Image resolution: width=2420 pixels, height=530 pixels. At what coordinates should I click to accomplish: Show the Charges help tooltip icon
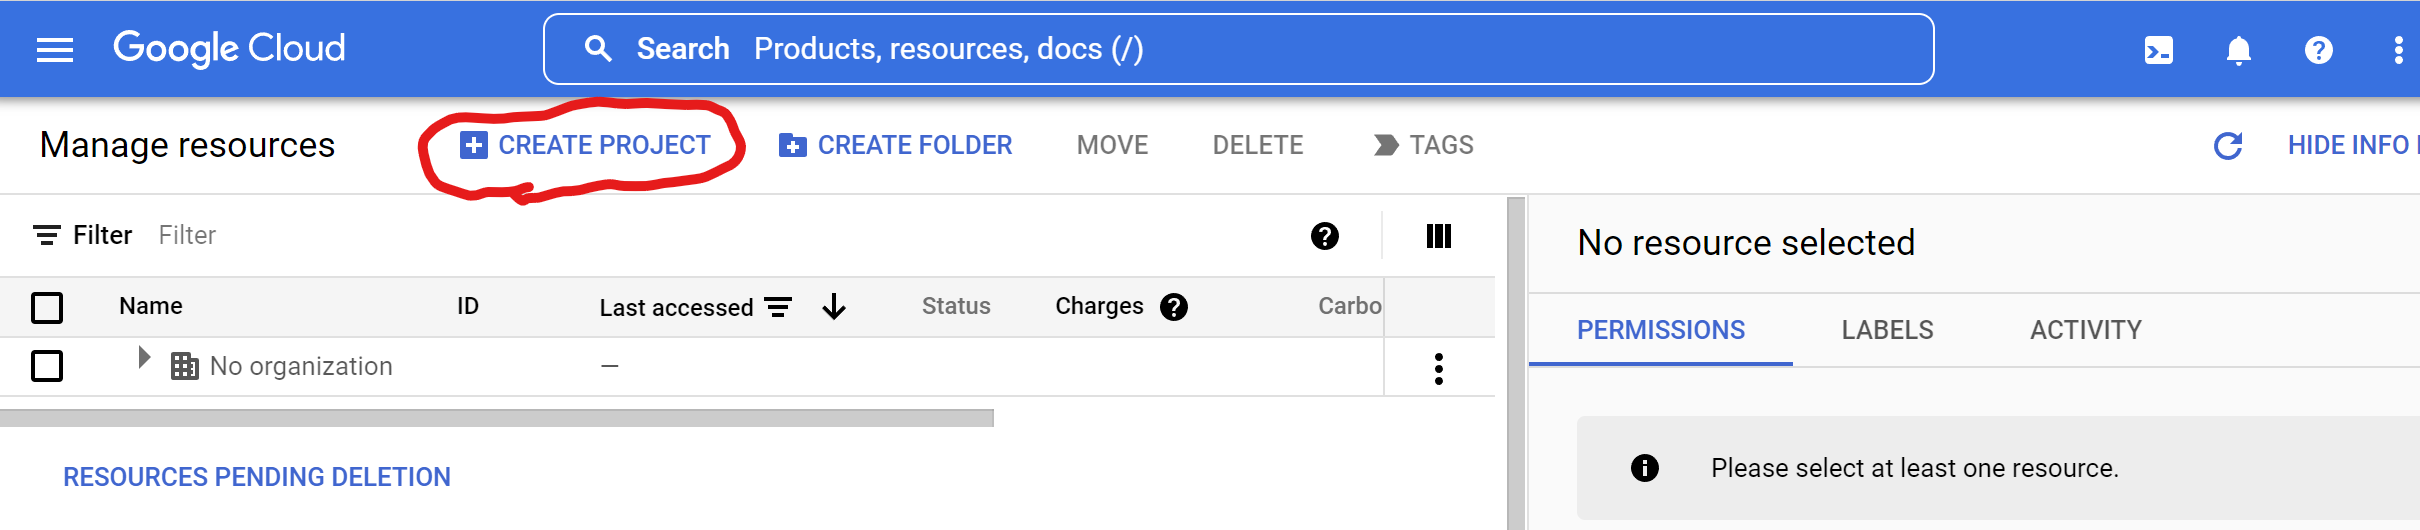point(1173,307)
